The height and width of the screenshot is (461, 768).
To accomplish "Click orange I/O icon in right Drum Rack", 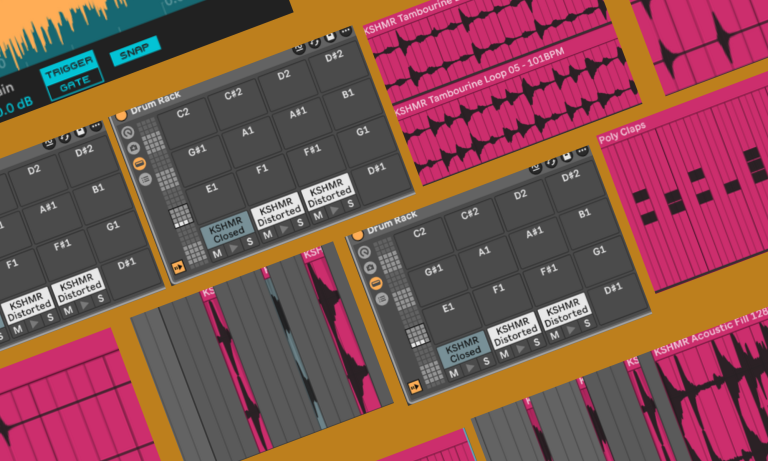I will [415, 387].
